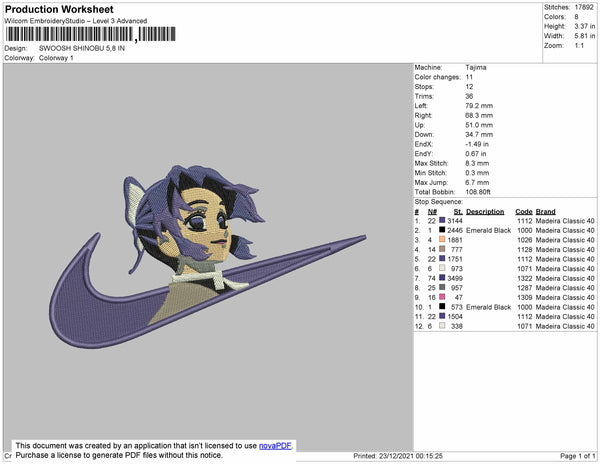Click thread code "1128" in row 4
600x464 pixels.
pyautogui.click(x=525, y=249)
